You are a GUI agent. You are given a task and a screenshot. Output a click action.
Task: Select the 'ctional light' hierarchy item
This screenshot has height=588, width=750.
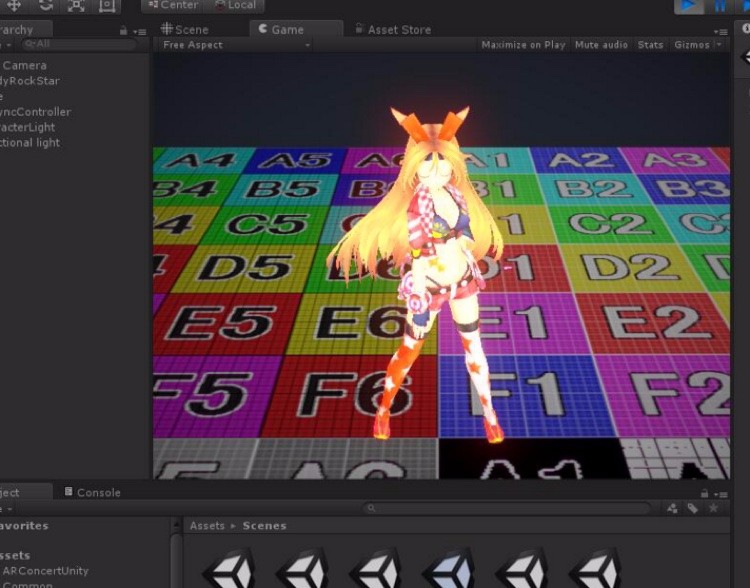[30, 143]
